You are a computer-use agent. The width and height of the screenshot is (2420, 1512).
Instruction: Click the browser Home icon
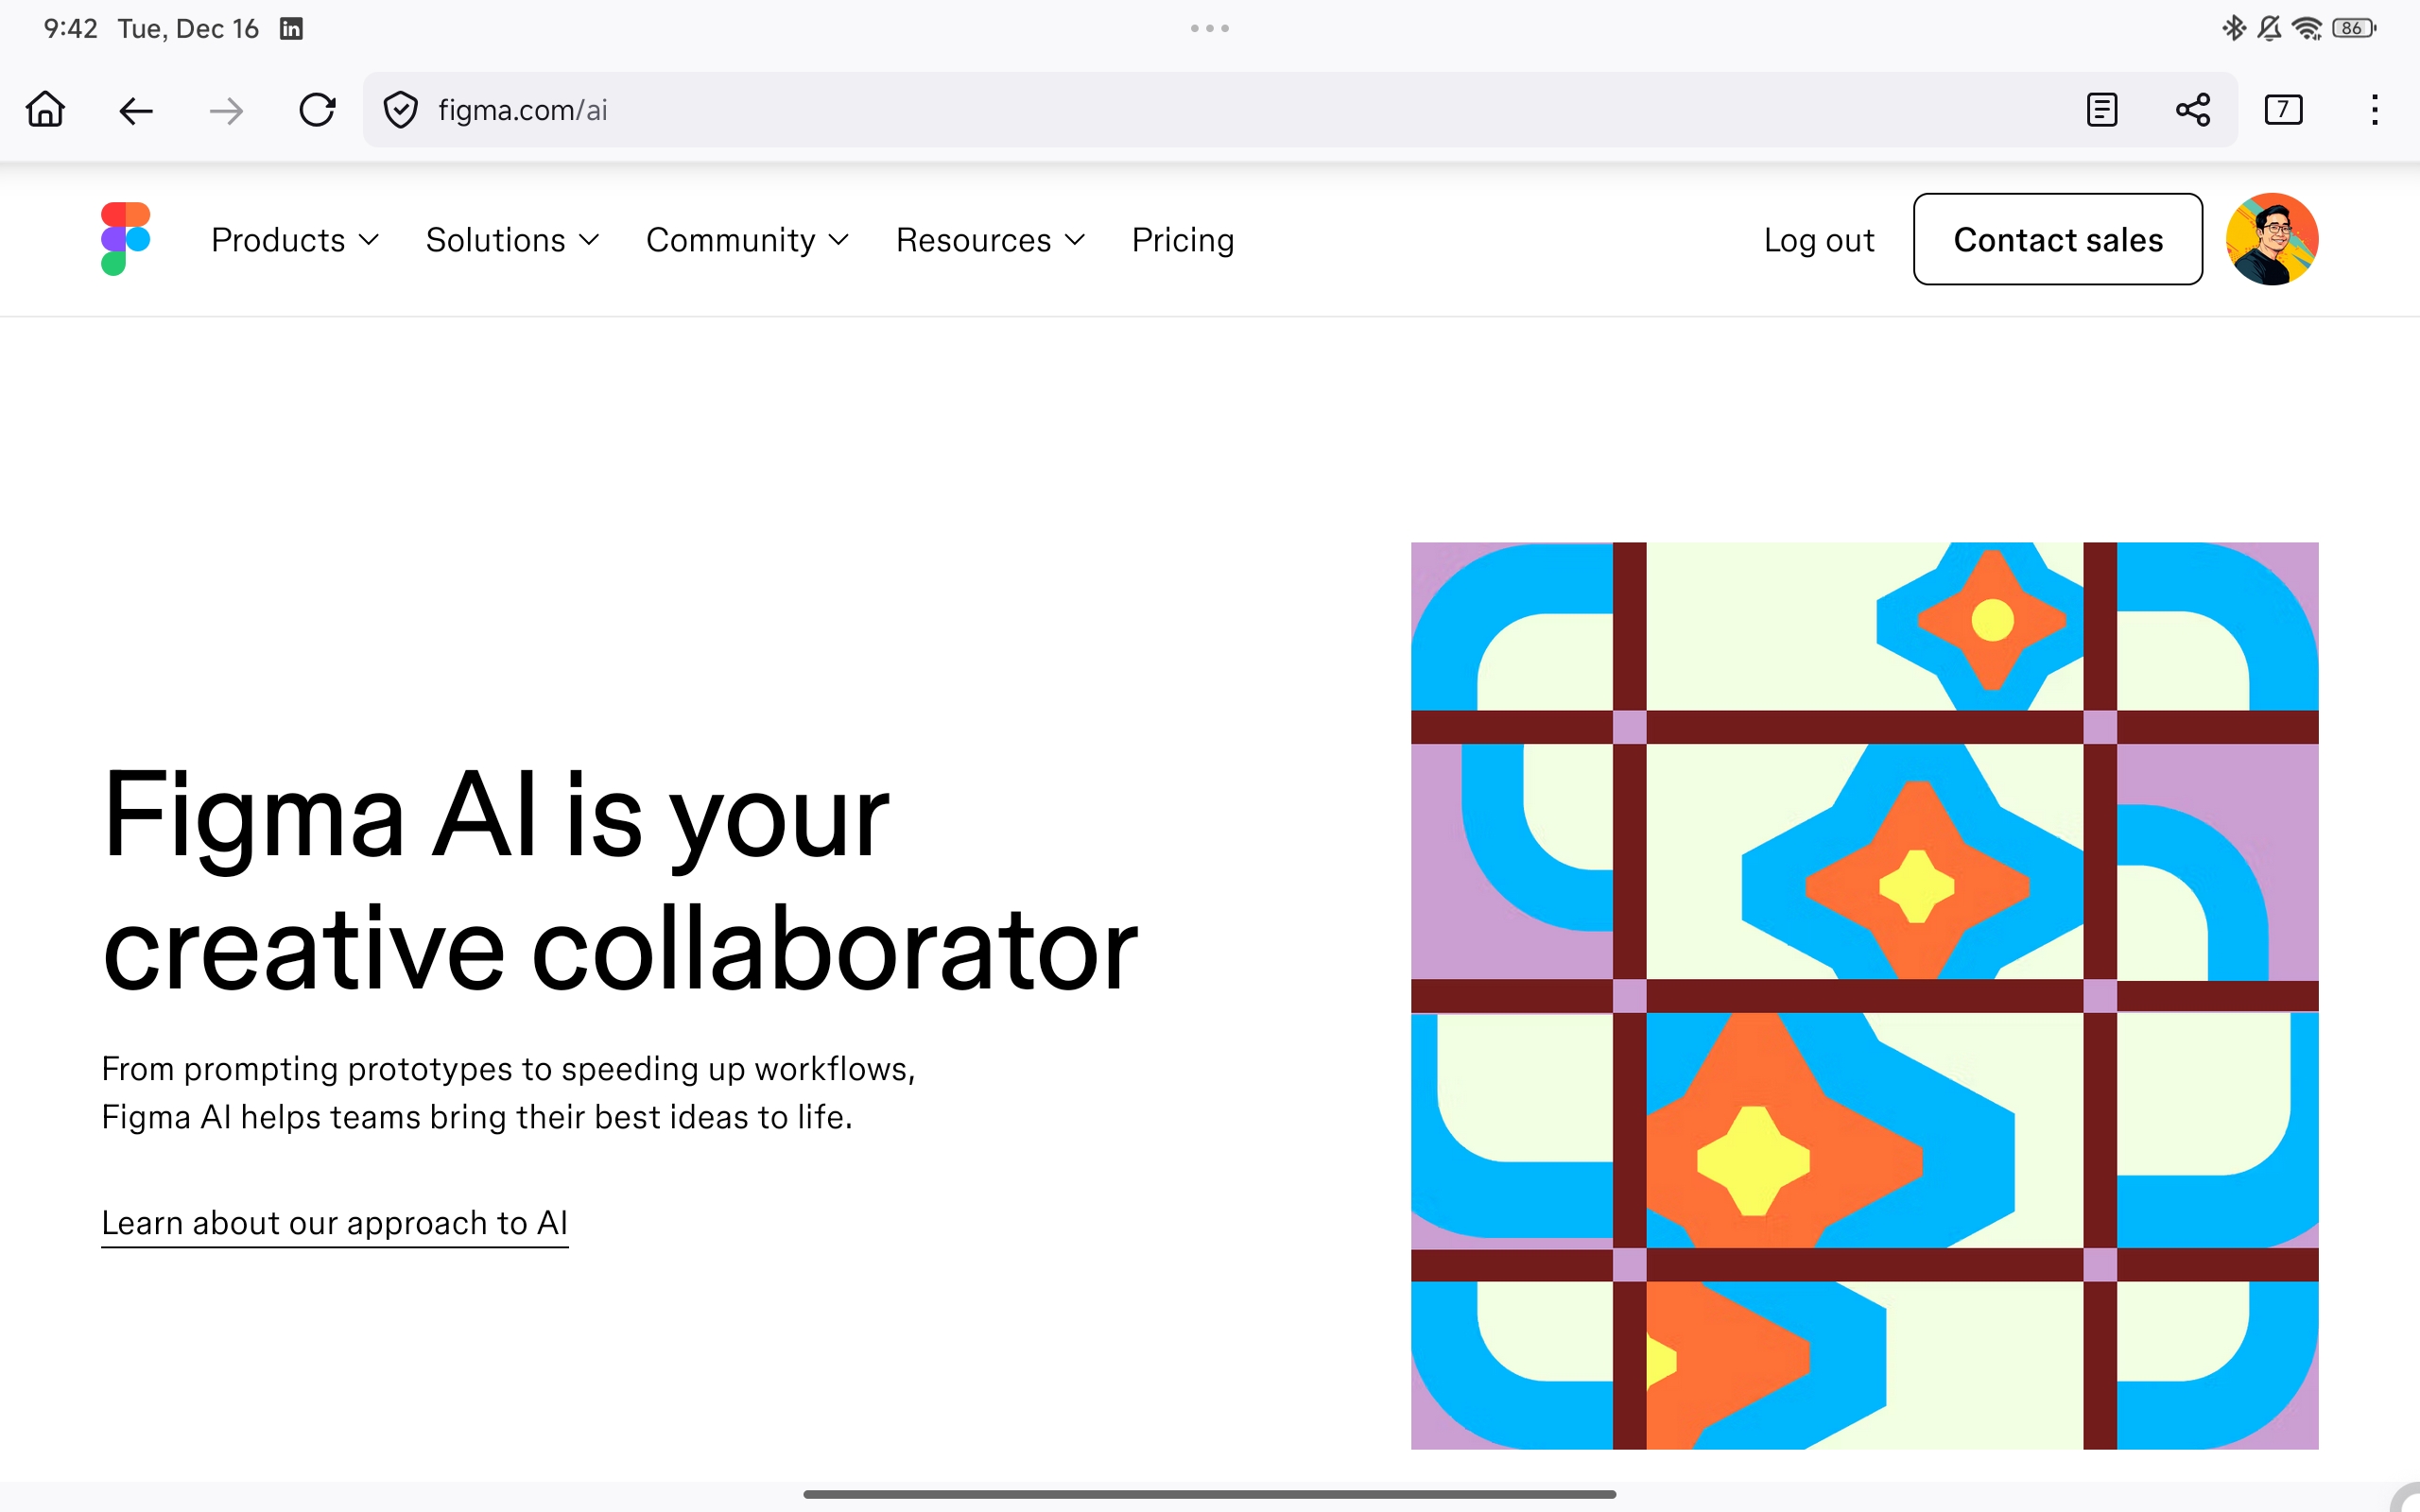pos(45,110)
